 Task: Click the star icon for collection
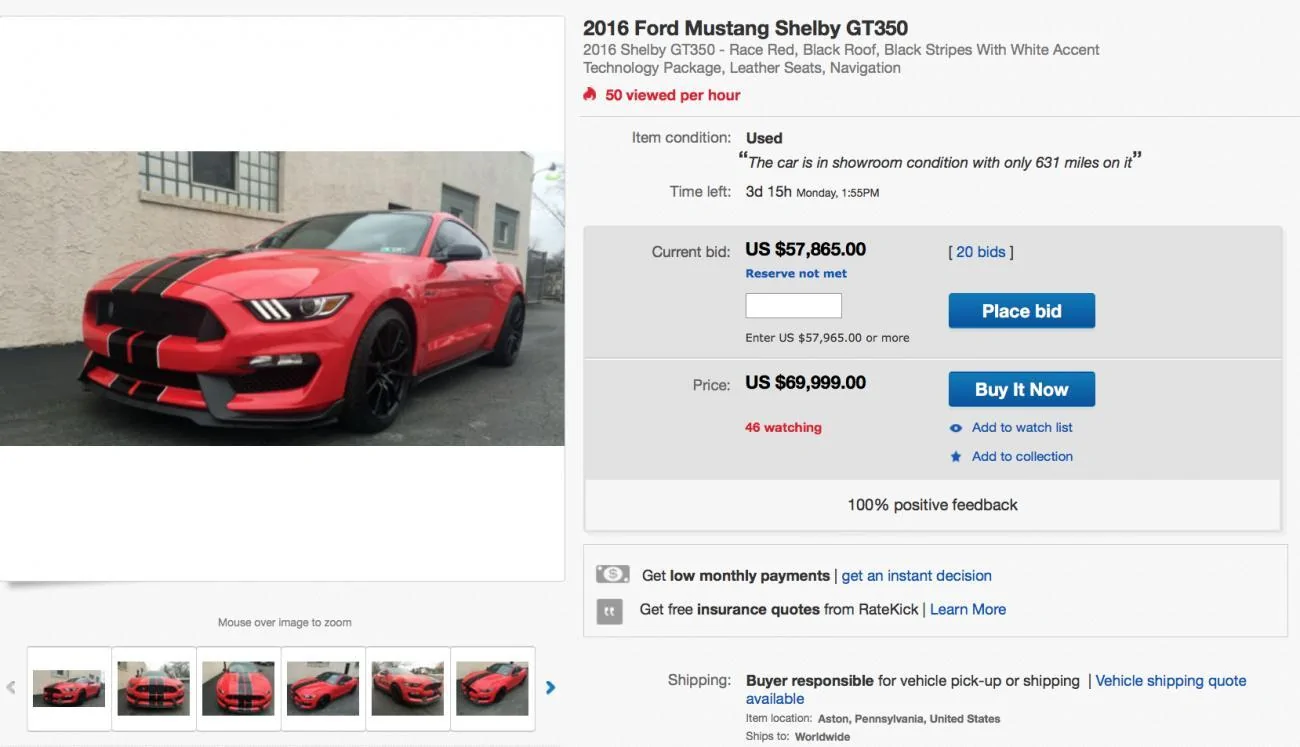coord(956,457)
